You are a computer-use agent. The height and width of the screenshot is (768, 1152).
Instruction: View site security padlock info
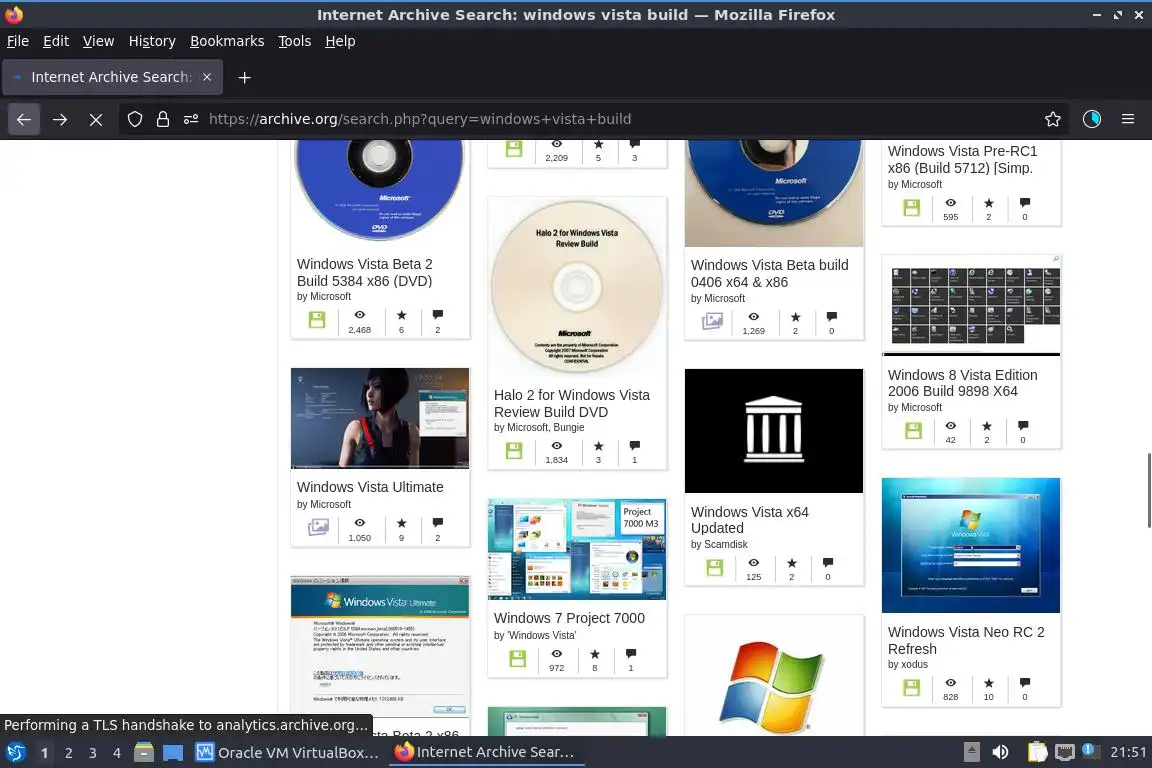[162, 119]
